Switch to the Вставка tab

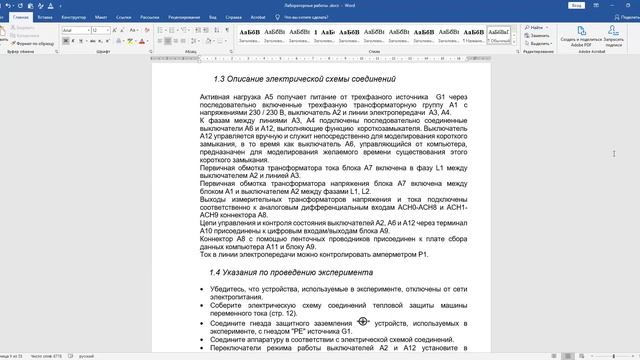[45, 17]
